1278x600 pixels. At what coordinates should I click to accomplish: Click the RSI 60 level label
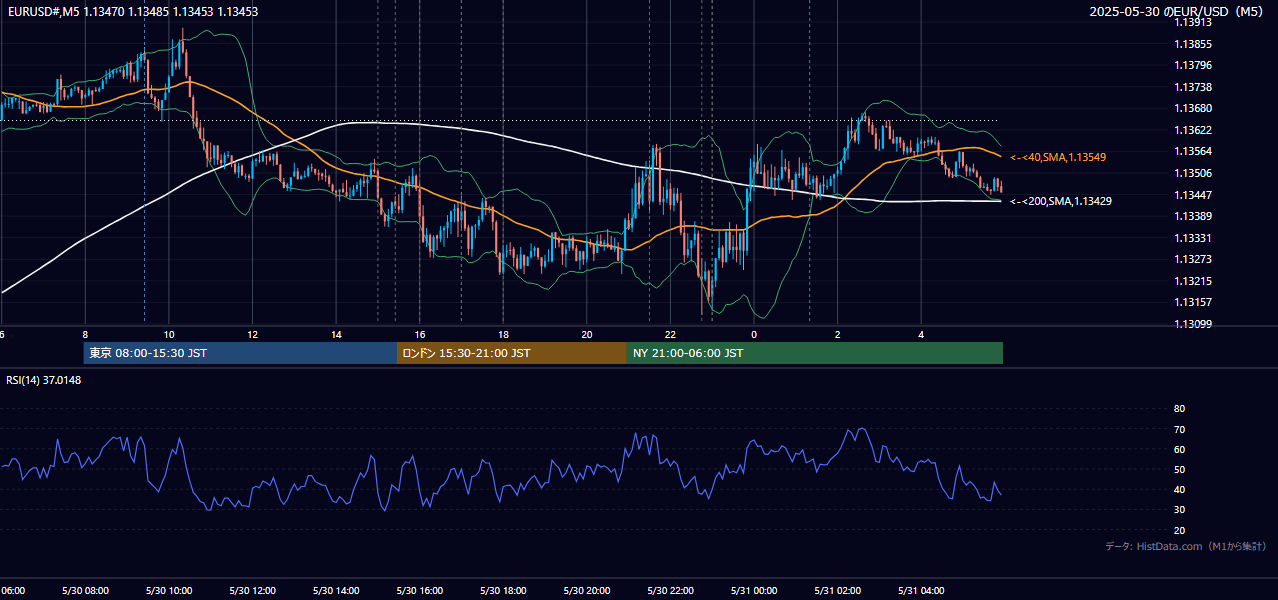click(x=1179, y=449)
